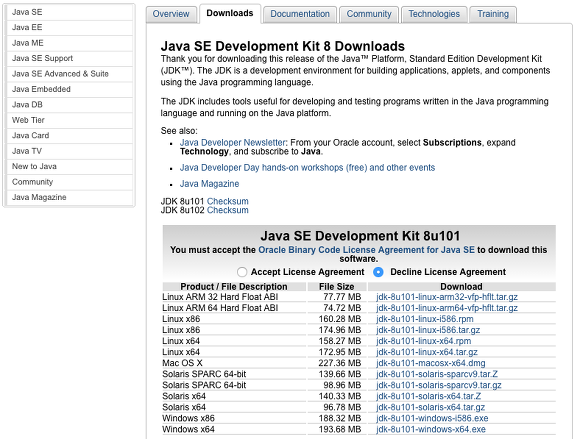Open Java Card sidebar item

(x=70, y=136)
